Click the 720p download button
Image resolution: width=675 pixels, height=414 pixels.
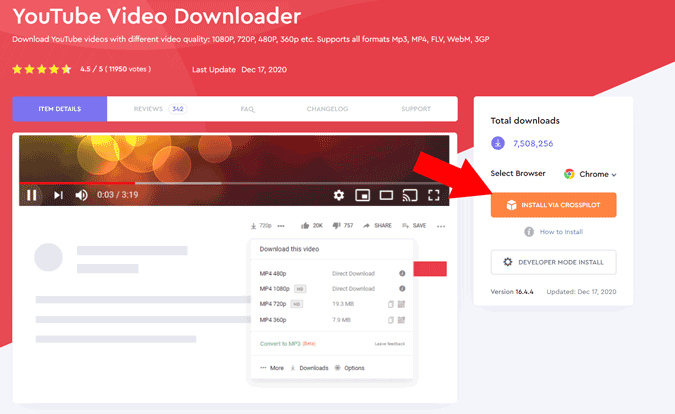[261, 226]
